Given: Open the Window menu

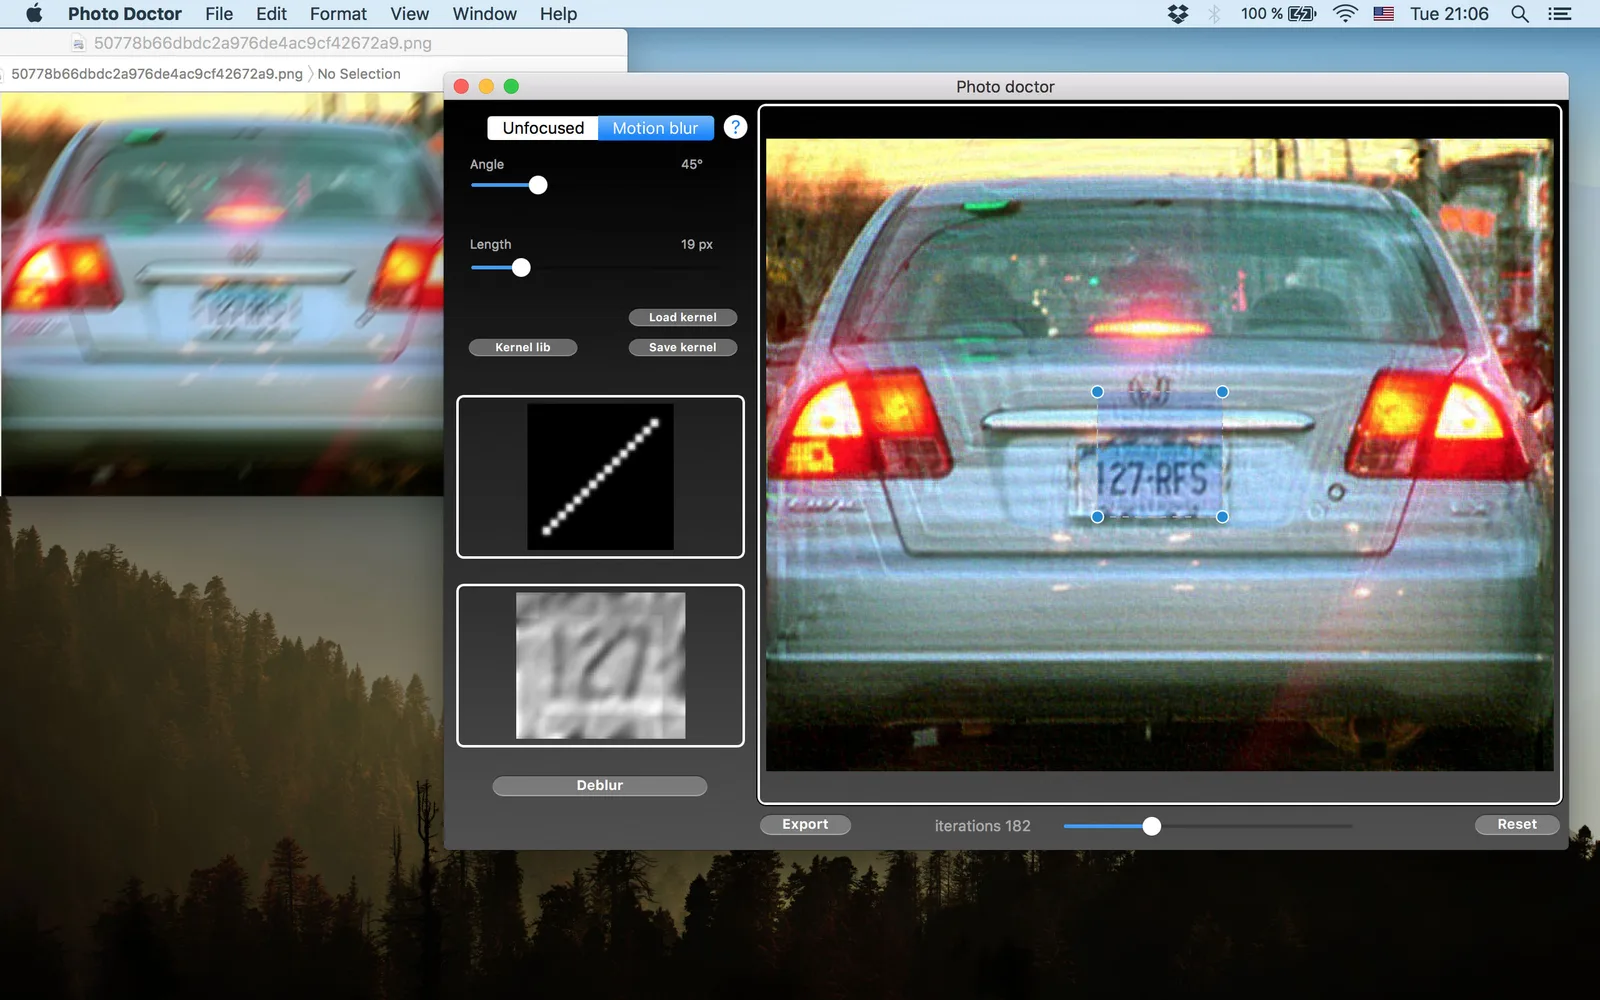Looking at the screenshot, I should coord(485,14).
